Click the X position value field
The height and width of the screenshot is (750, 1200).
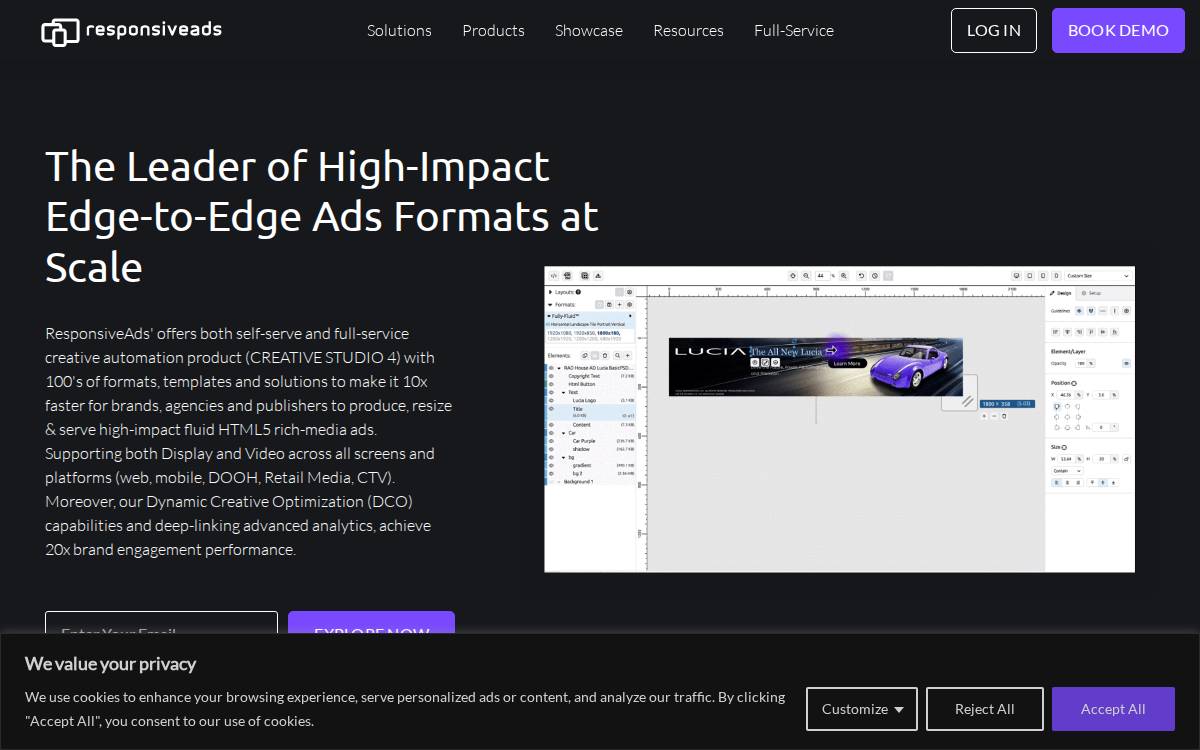point(1066,394)
